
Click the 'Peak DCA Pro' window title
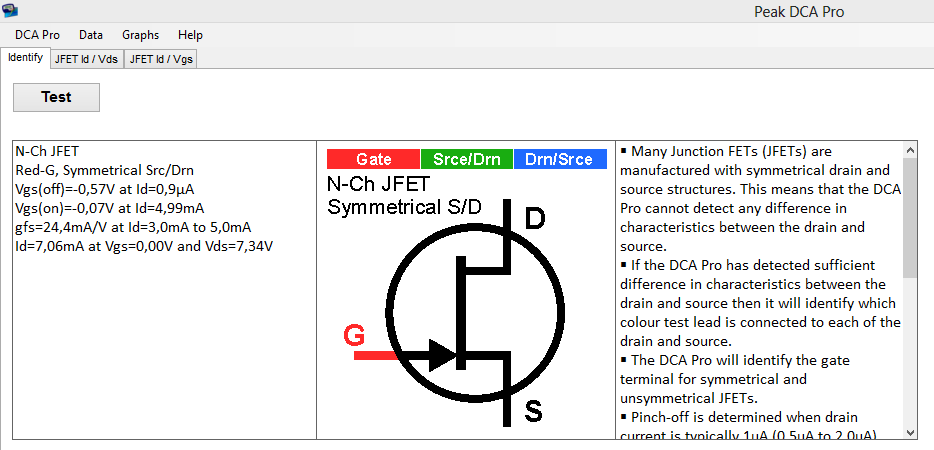(x=799, y=11)
